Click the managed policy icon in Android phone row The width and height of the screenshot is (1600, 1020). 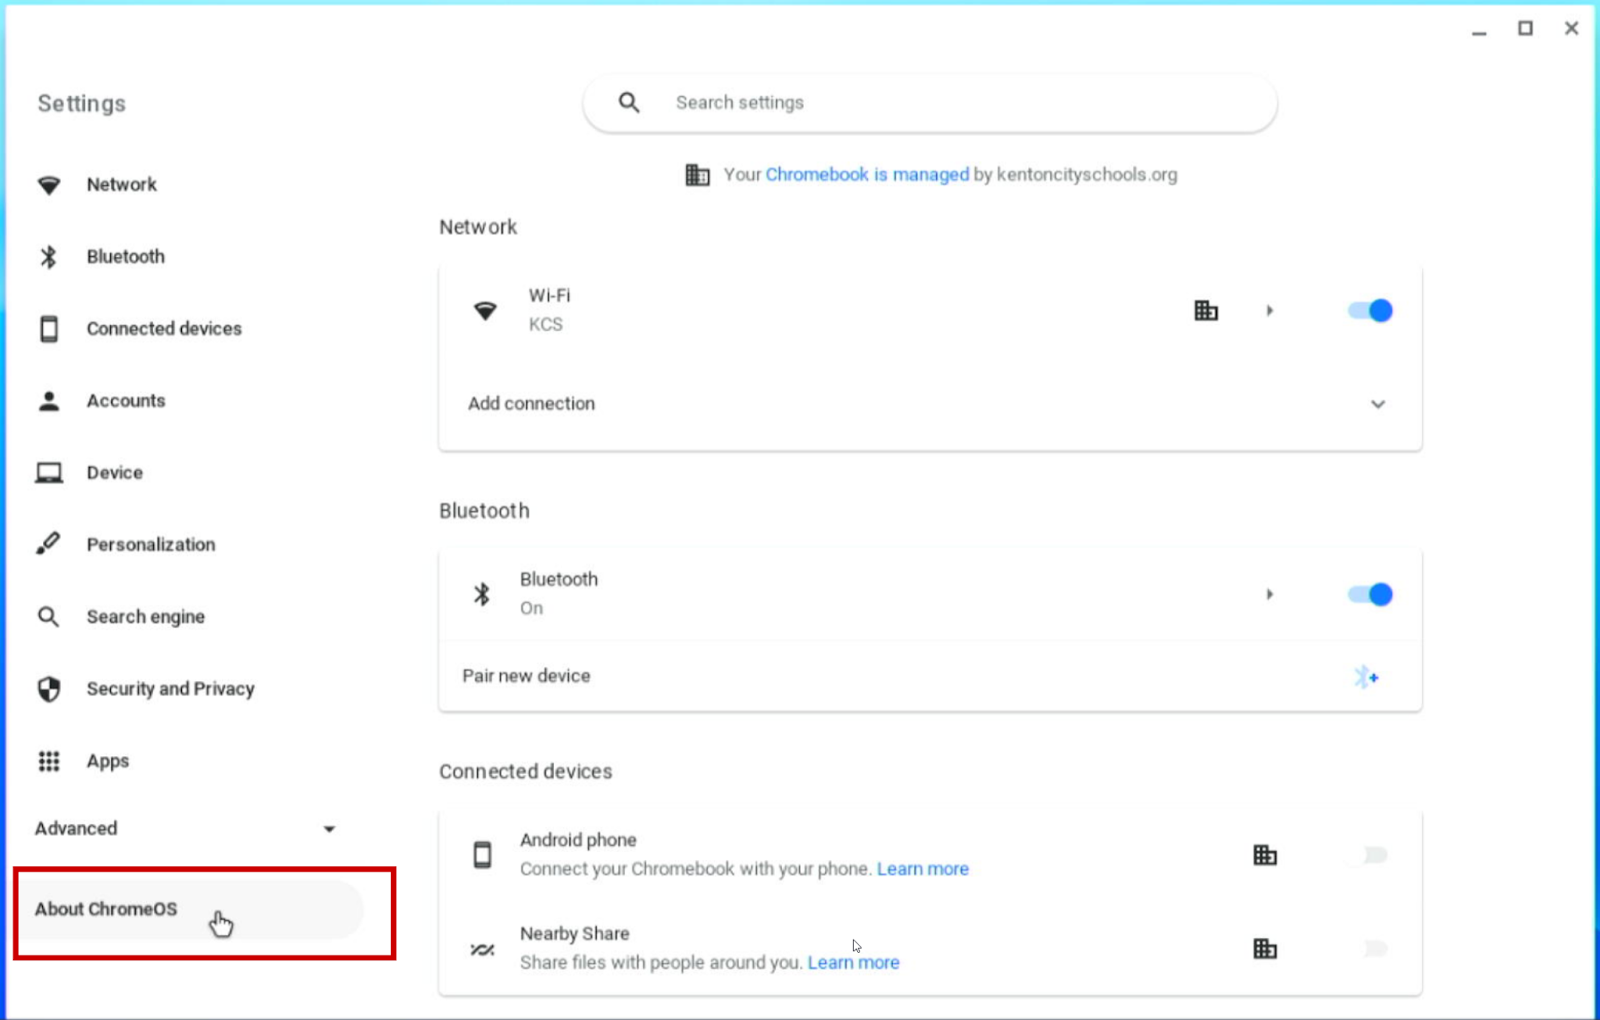pyautogui.click(x=1265, y=855)
